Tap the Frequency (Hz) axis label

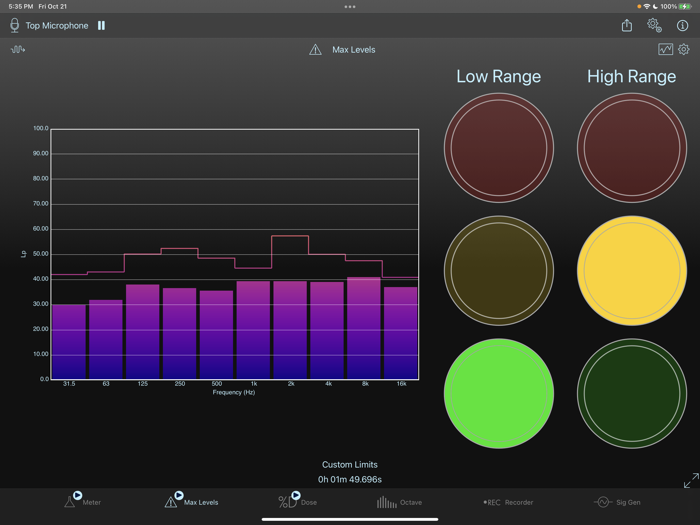(x=233, y=392)
